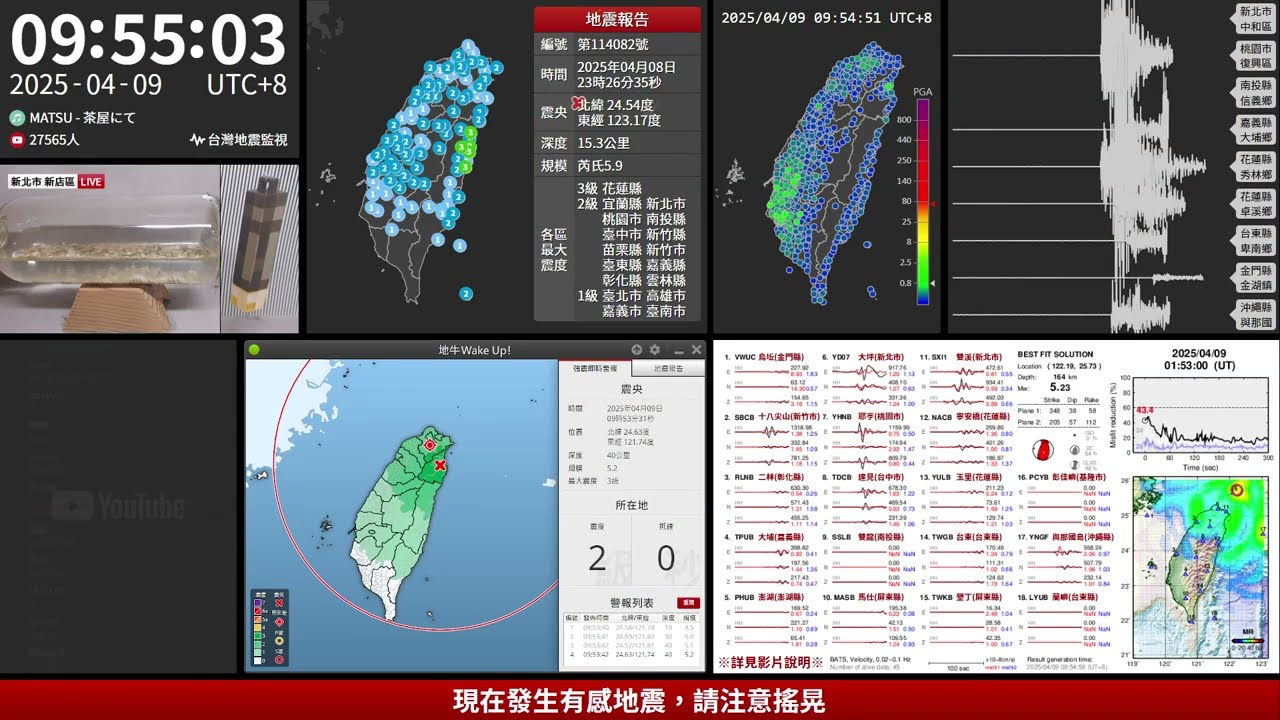Click the music note icon beside MATSU
The height and width of the screenshot is (720, 1280).
[x=17, y=117]
